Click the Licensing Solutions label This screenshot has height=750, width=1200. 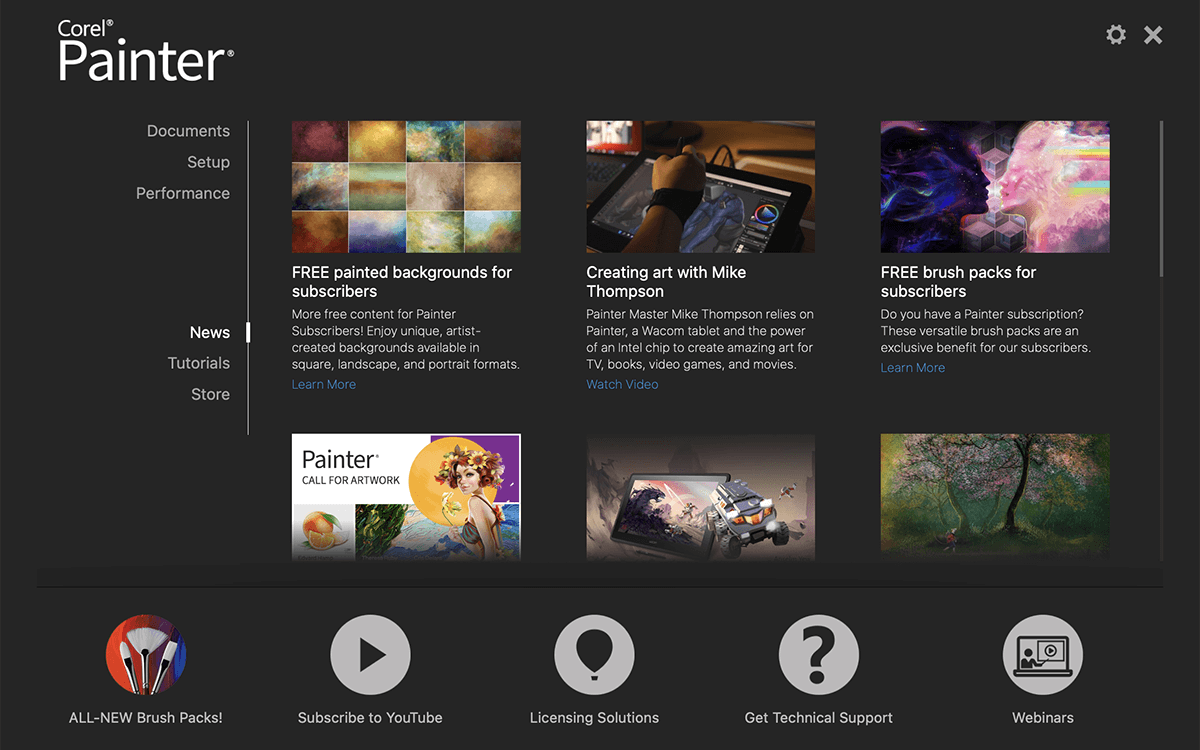click(594, 717)
